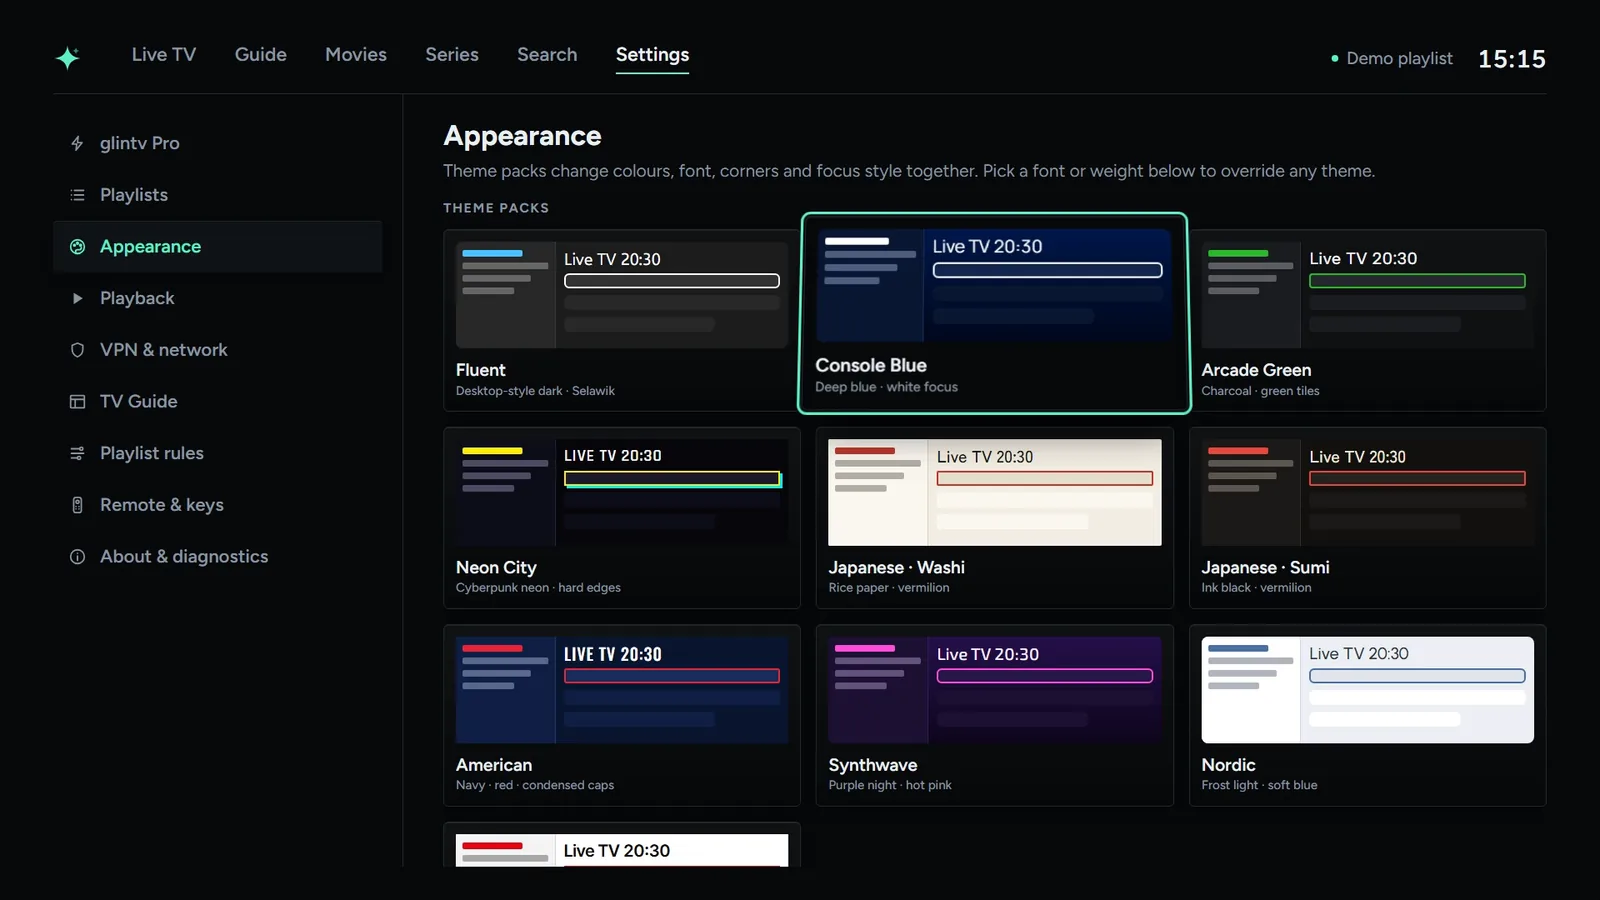Select Appearance in the settings sidebar

(x=217, y=247)
